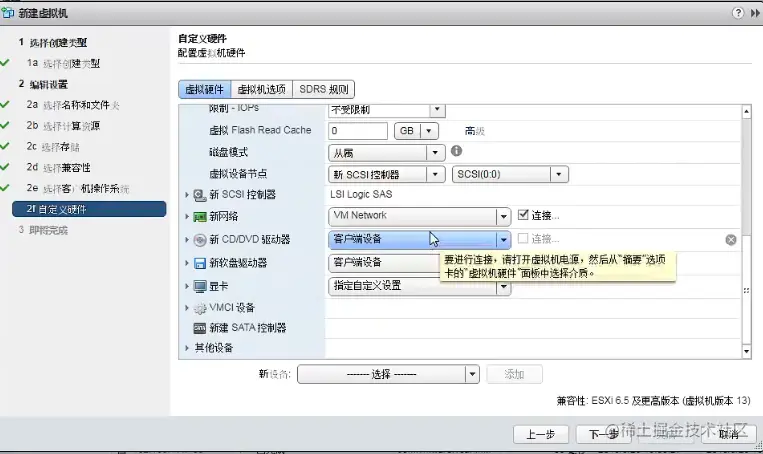
Task: Go to step 2b select compute resource
Action: [x=63, y=126]
